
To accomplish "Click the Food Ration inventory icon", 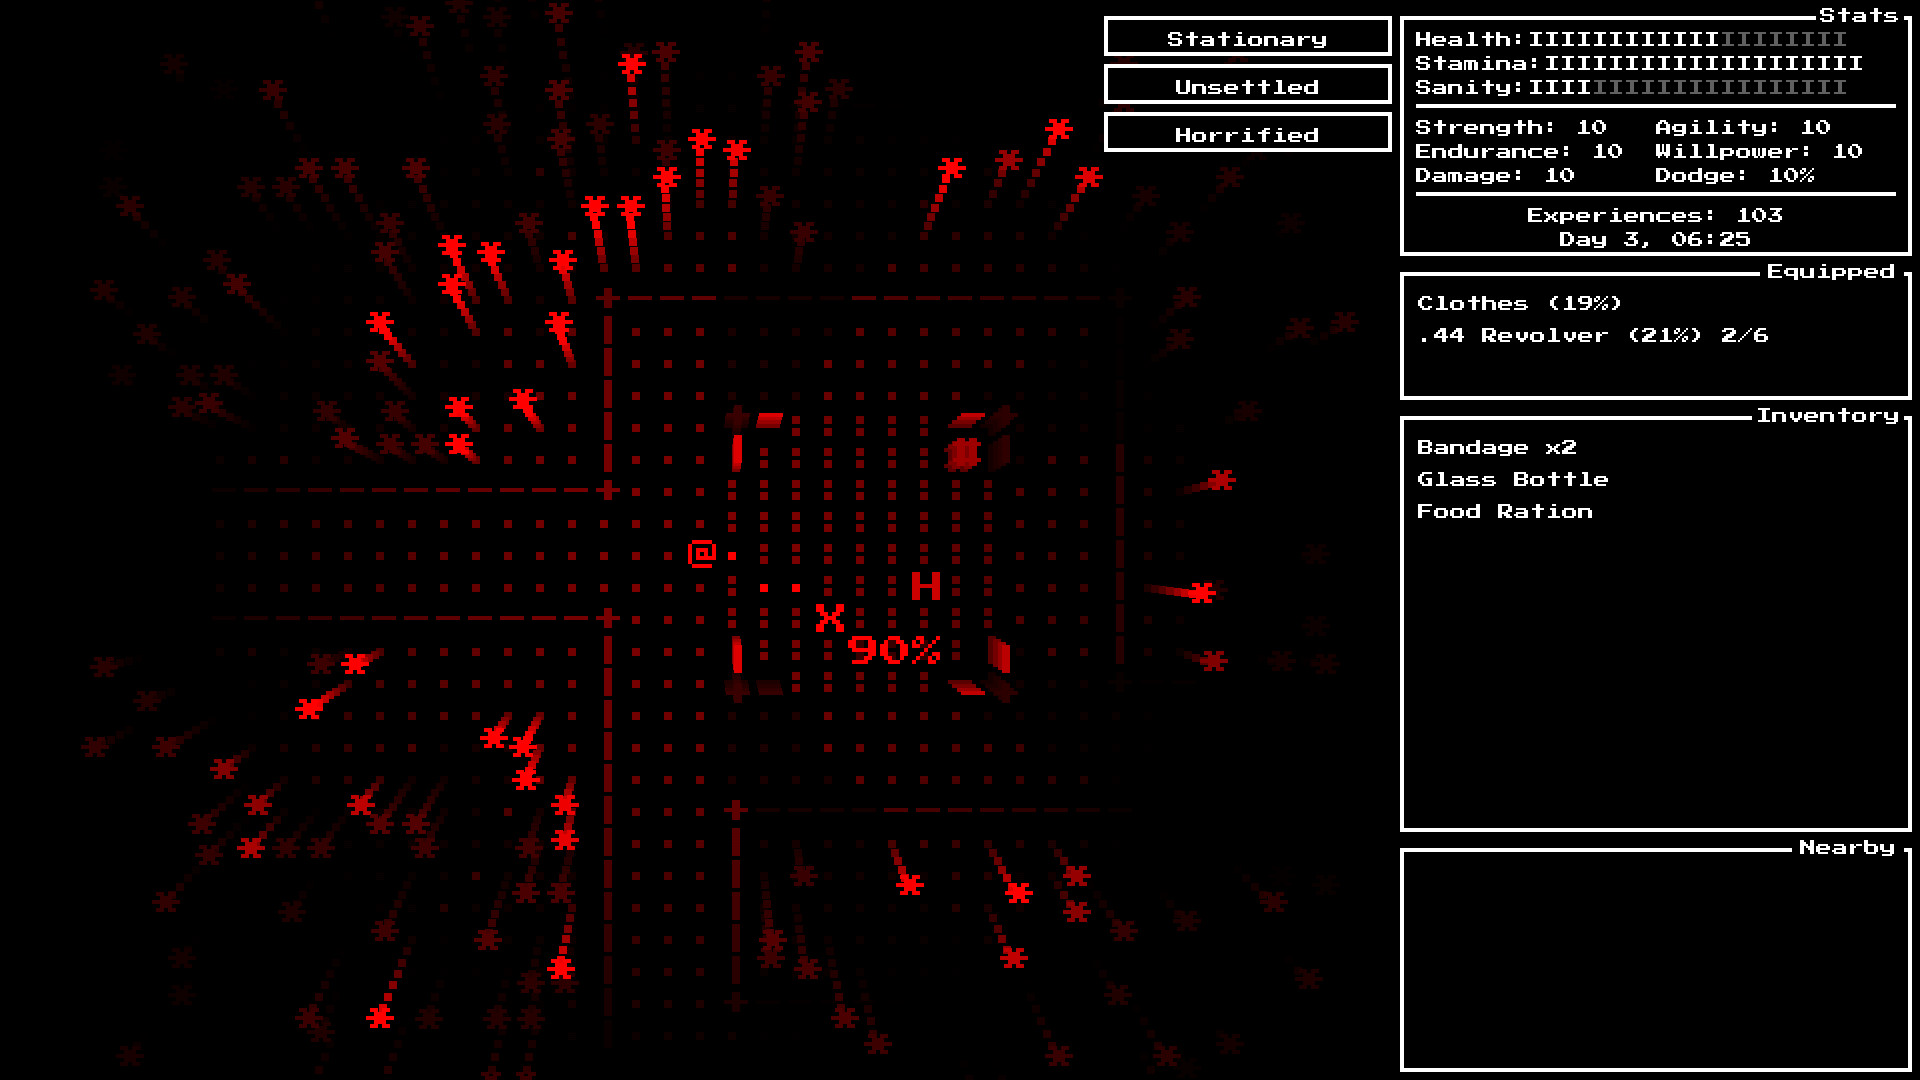I will pyautogui.click(x=1506, y=510).
